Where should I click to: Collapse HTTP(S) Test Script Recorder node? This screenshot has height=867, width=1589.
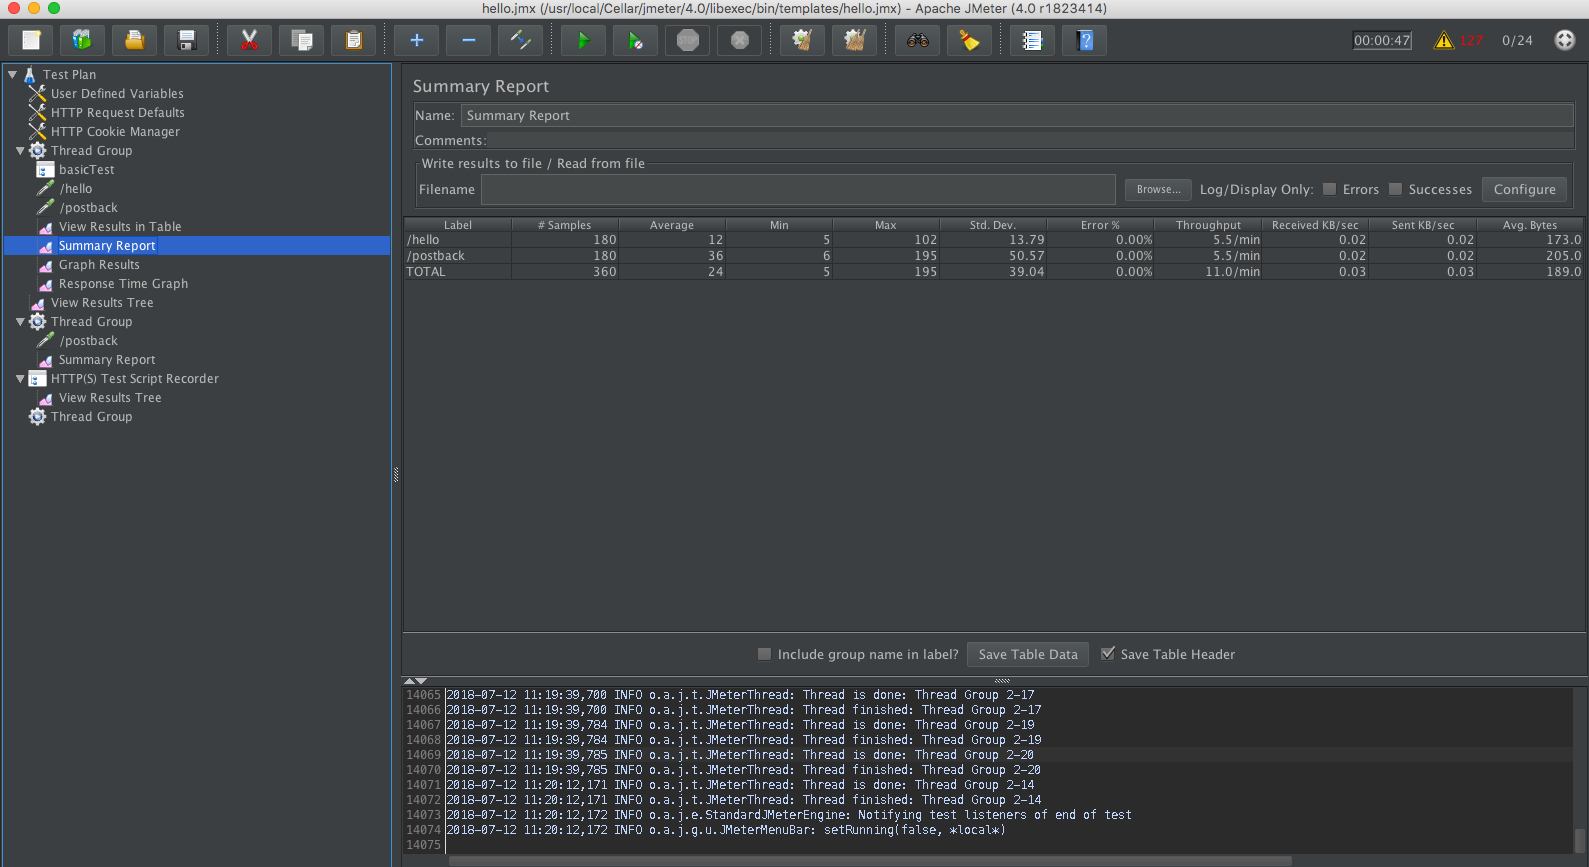click(x=20, y=378)
